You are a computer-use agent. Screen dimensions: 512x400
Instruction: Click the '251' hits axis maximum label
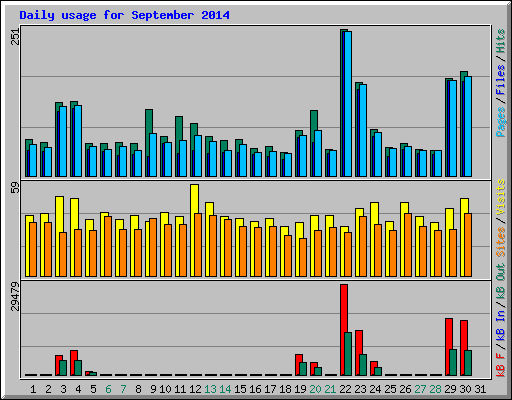15,37
